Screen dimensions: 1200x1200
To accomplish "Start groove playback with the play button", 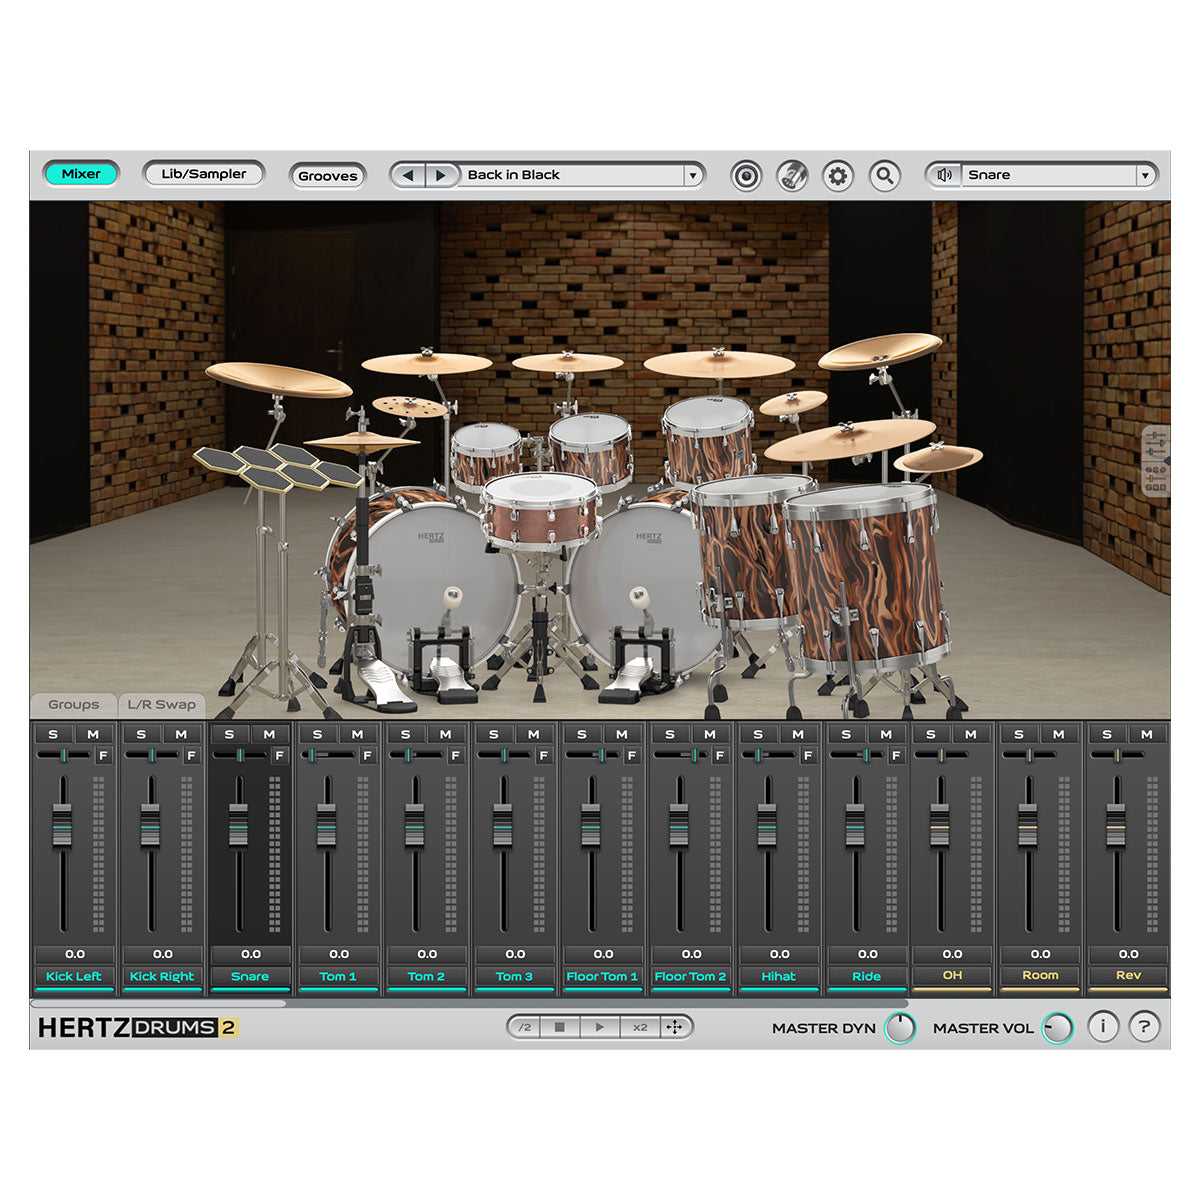I will coord(599,1027).
